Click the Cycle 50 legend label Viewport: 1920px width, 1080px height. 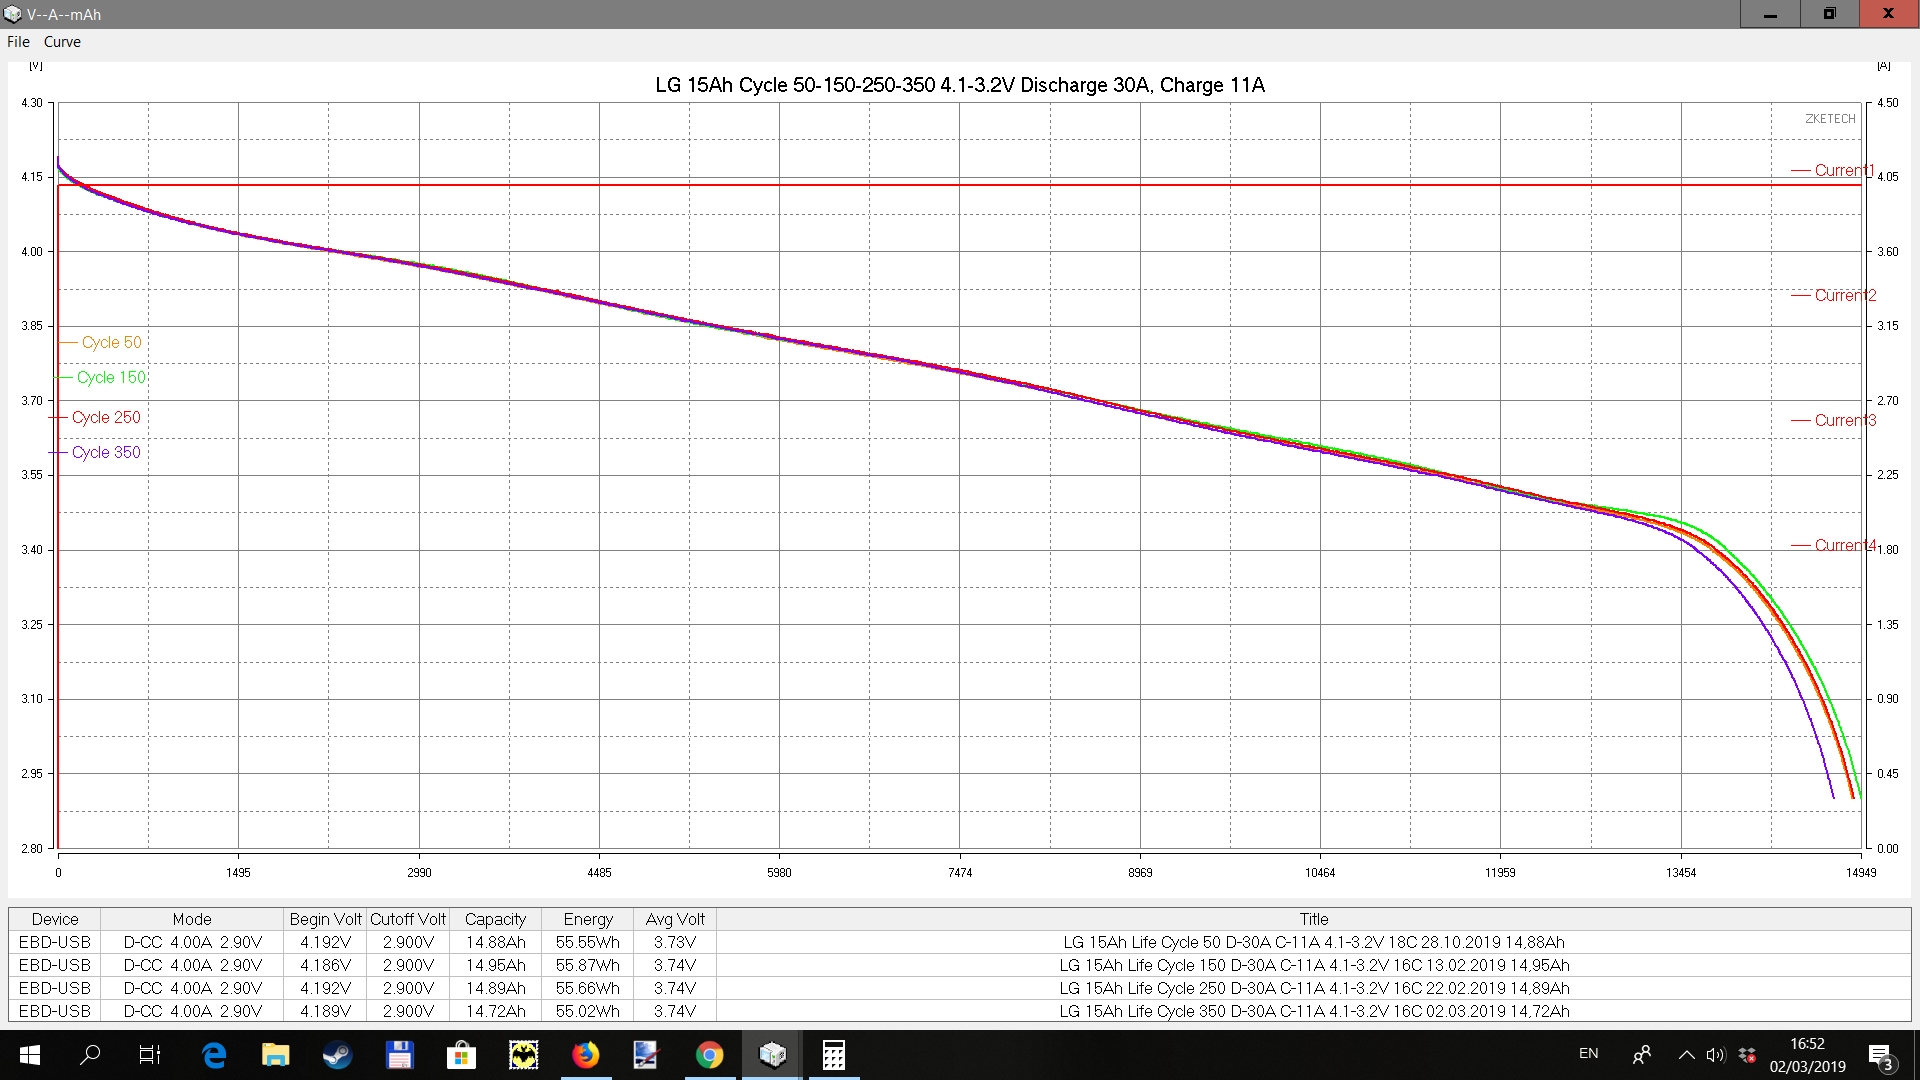coord(111,342)
